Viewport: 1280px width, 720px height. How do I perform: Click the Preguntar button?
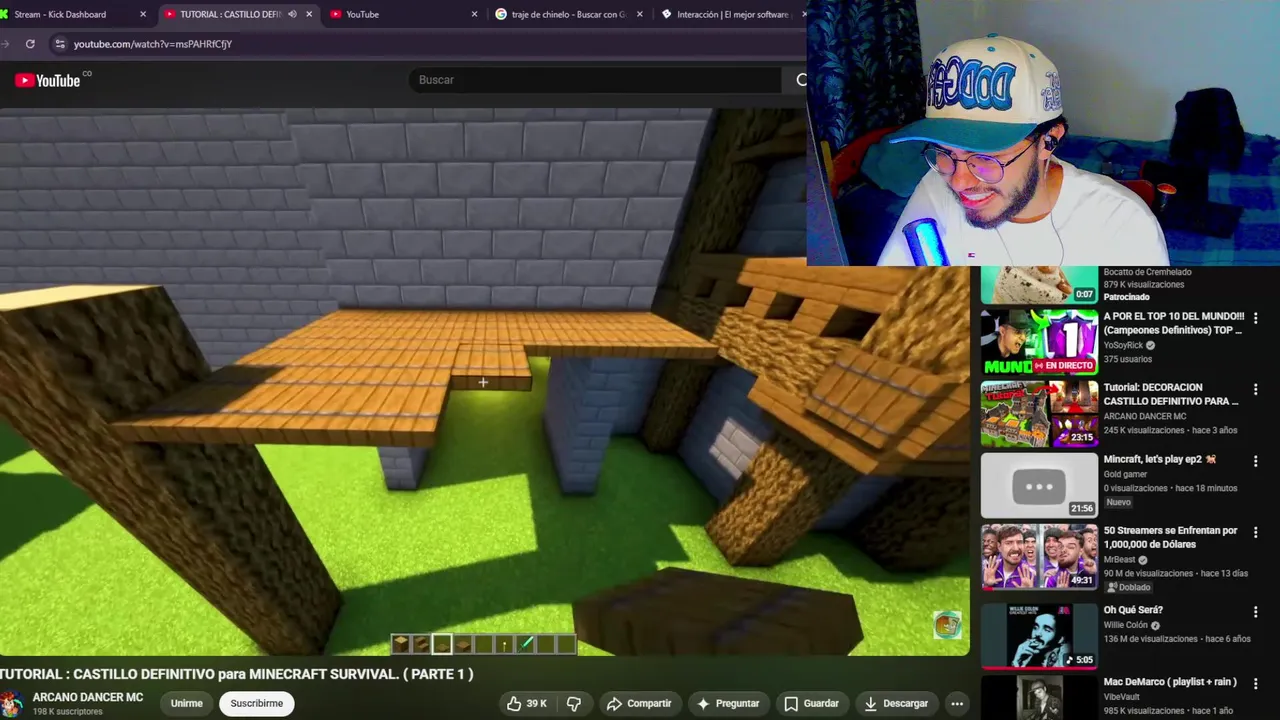(727, 703)
